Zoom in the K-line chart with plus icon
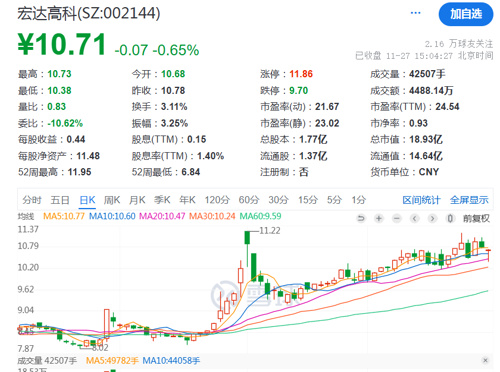The image size is (500, 372). [x=379, y=219]
